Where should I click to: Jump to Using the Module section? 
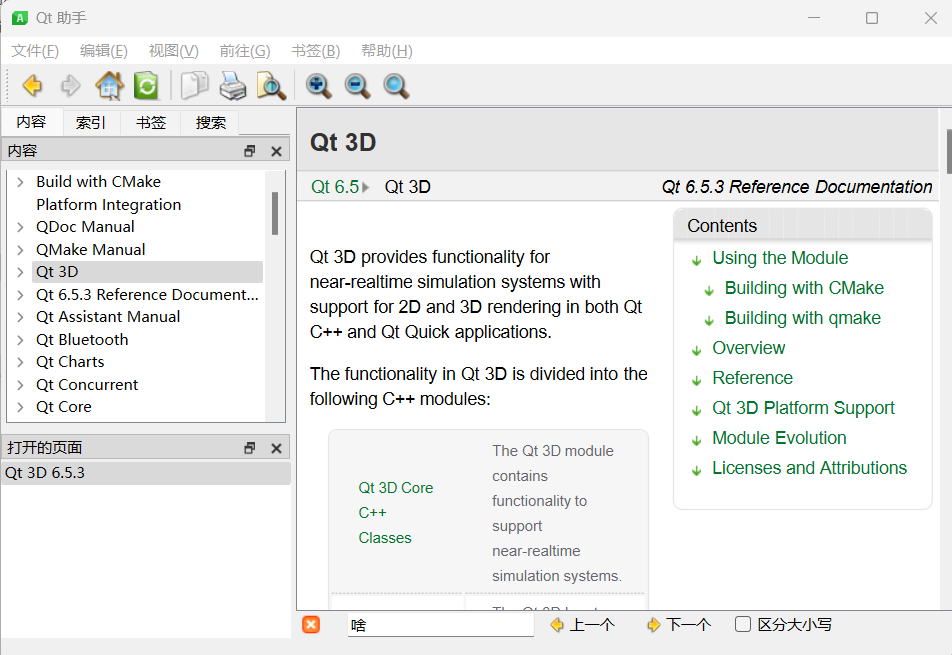780,258
